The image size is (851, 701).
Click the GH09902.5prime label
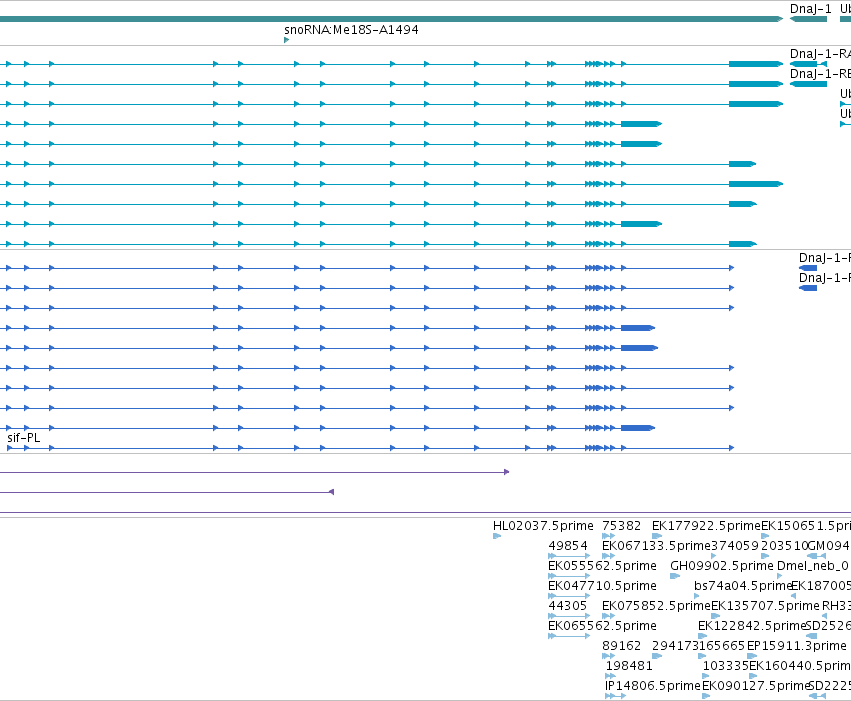[722, 566]
